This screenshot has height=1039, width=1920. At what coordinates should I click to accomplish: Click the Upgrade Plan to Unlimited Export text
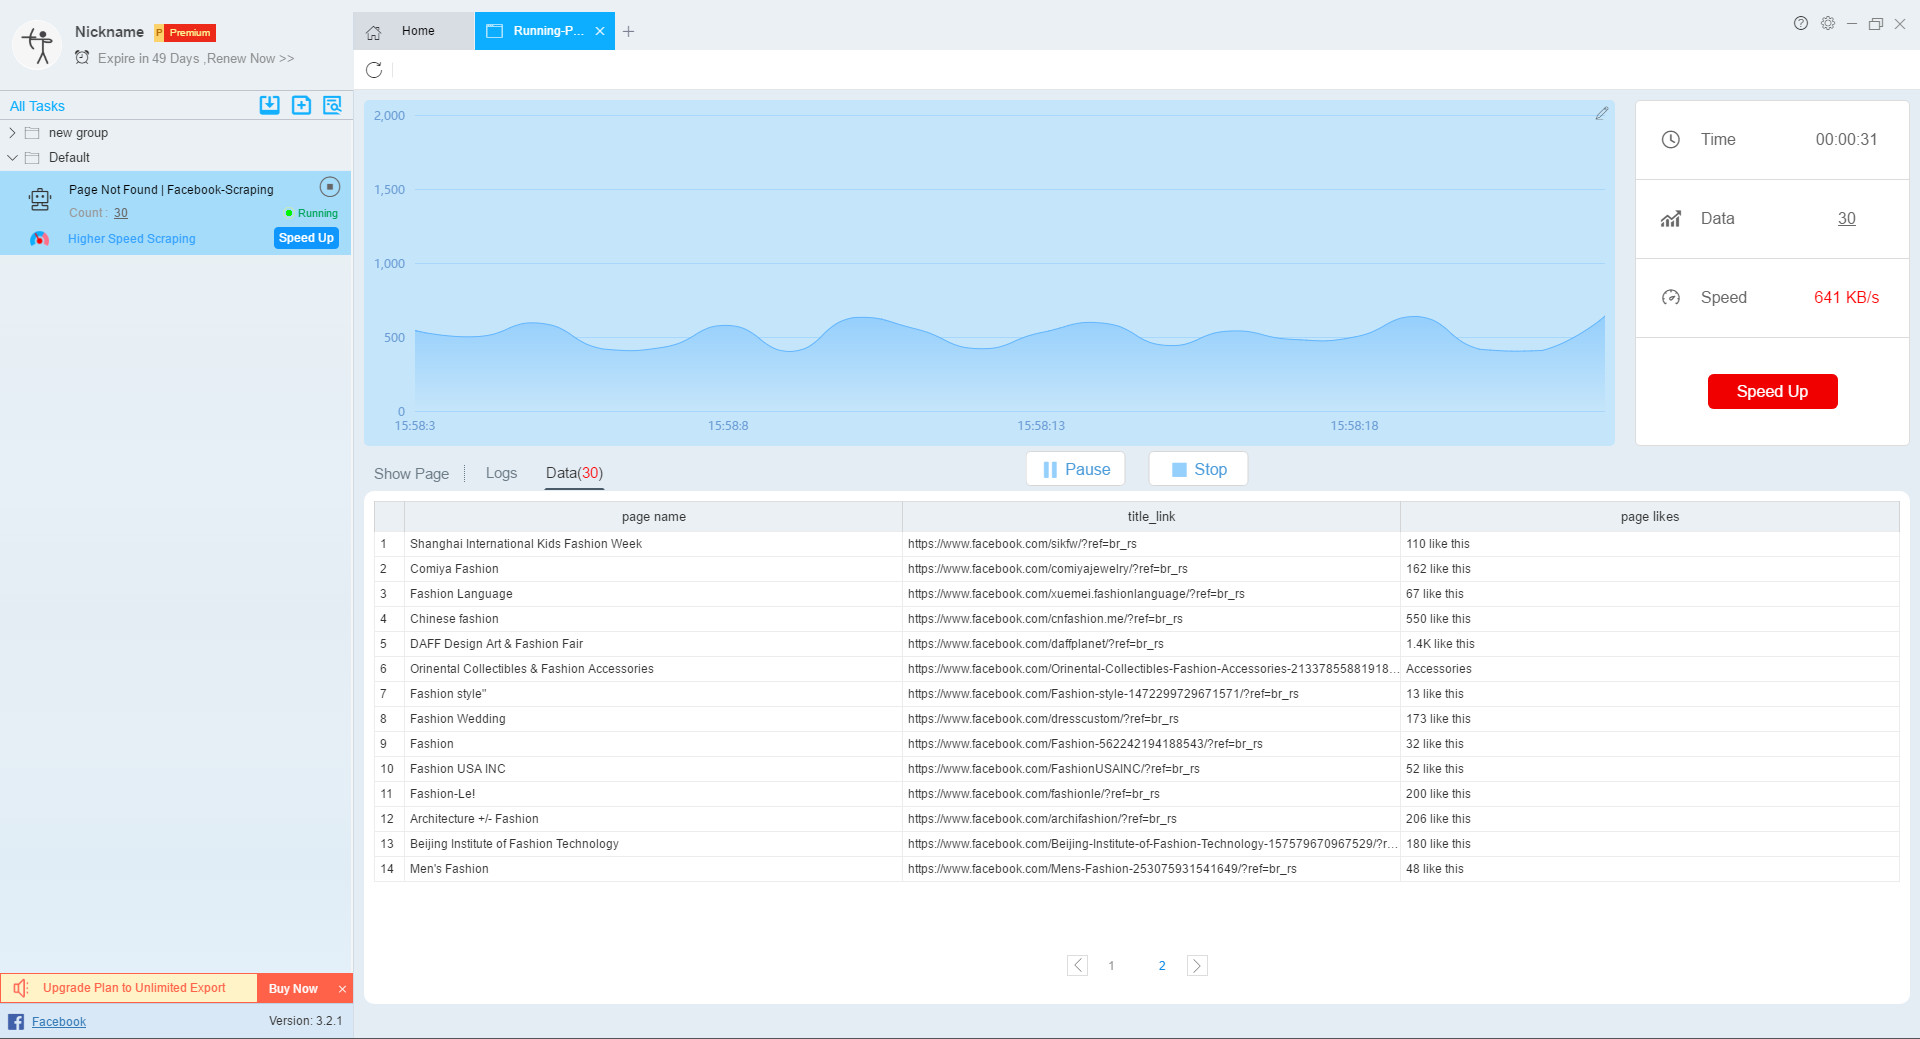[x=134, y=988]
